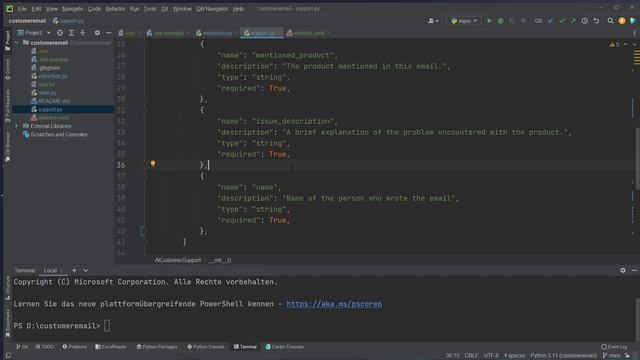Viewport: 640px width, 360px height.
Task: Show Git history clock icon
Action: pos(584,21)
